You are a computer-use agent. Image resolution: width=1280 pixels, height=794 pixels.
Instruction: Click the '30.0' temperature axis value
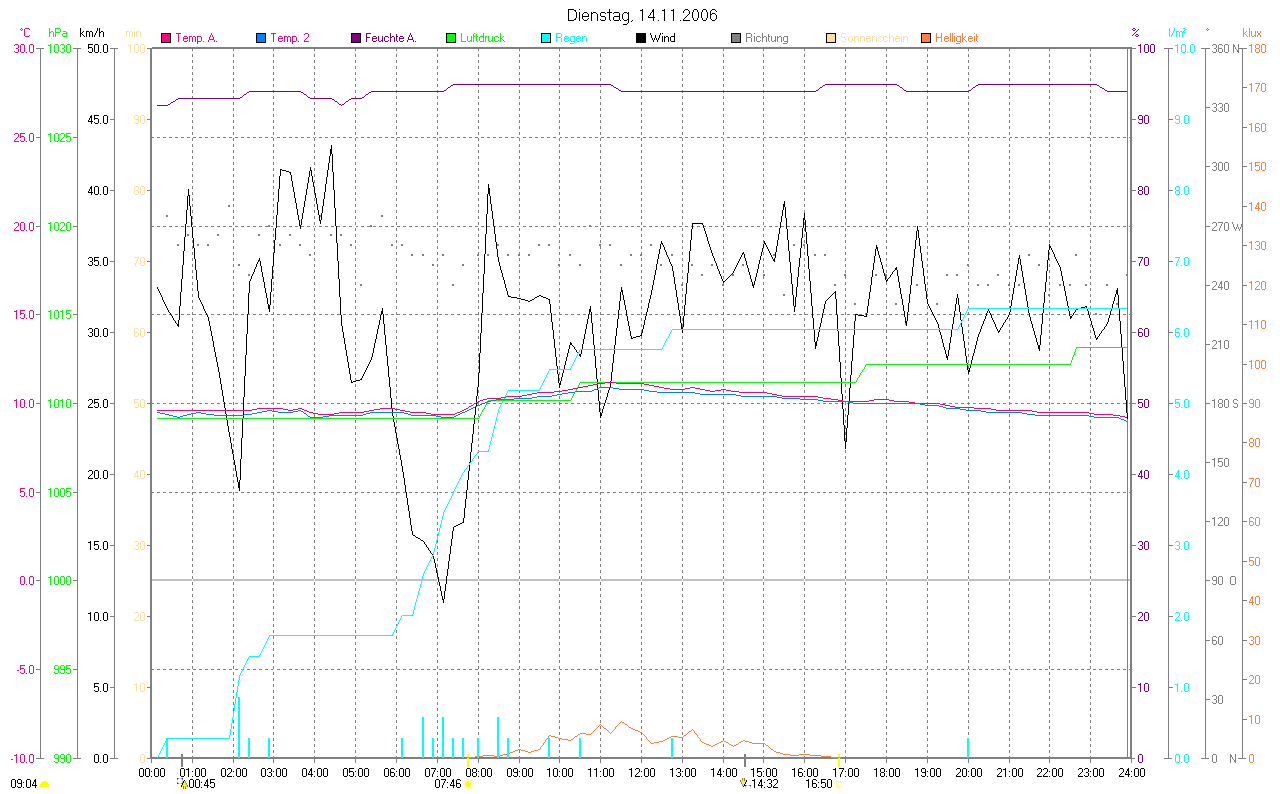[23, 48]
